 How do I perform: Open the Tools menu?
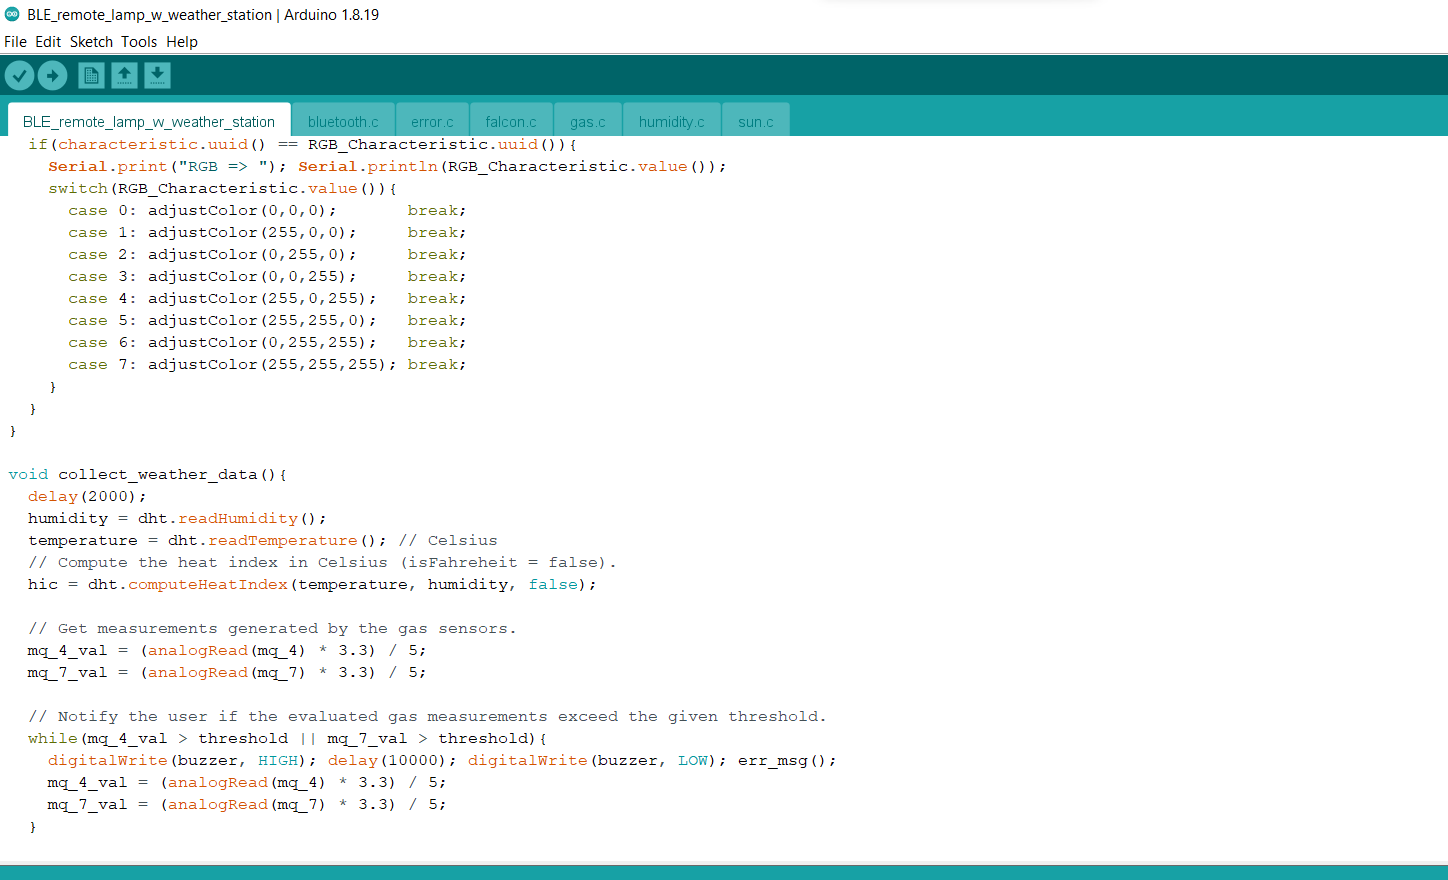[139, 42]
